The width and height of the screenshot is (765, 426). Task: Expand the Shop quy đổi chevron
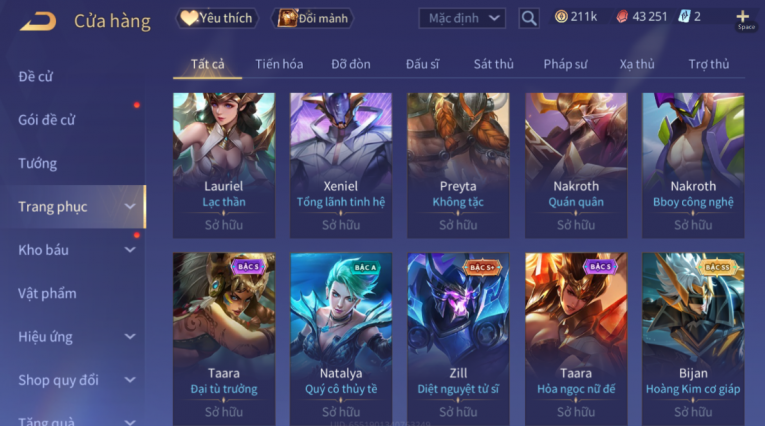pos(130,380)
